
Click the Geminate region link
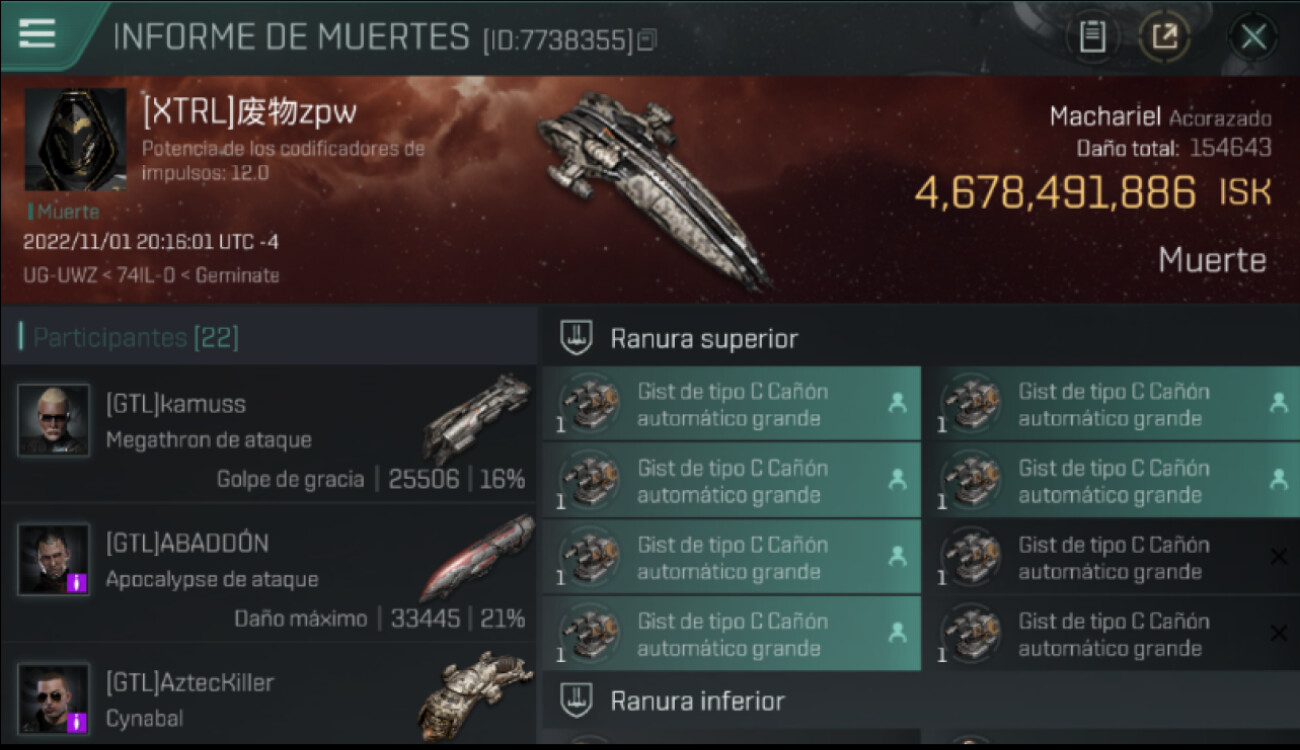(237, 275)
